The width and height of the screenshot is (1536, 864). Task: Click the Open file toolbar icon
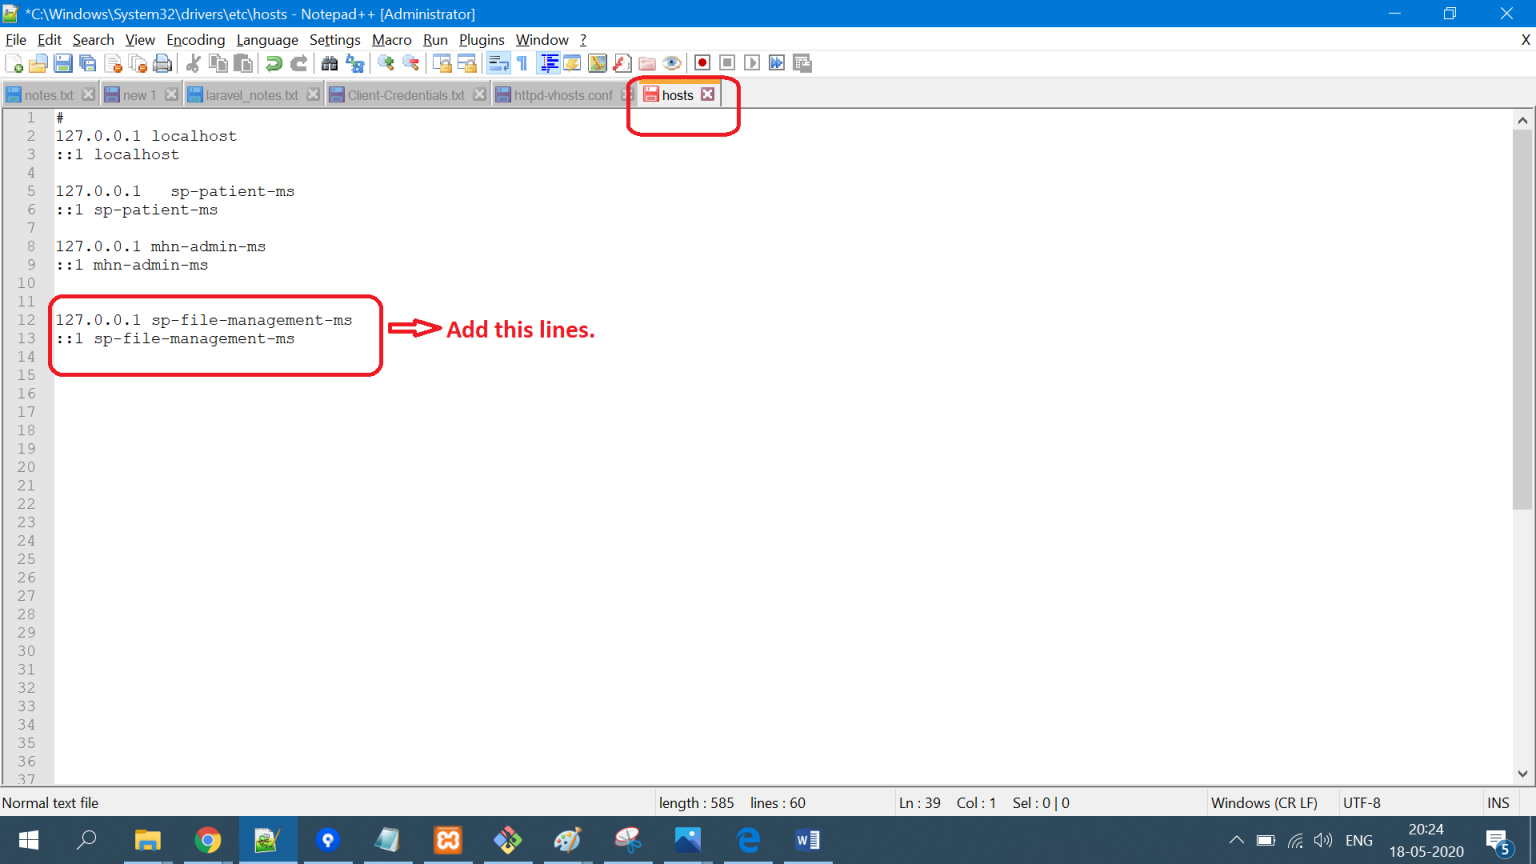pyautogui.click(x=38, y=63)
